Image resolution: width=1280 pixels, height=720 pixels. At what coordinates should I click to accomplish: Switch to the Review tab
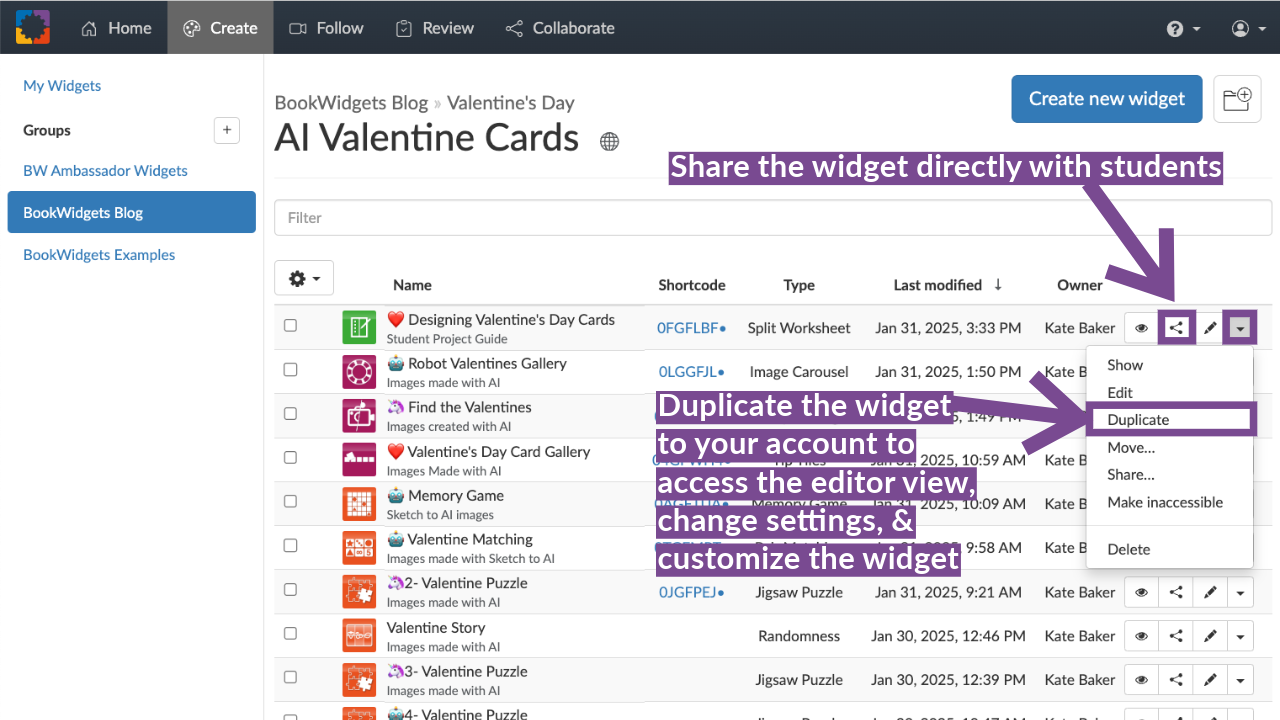(434, 28)
